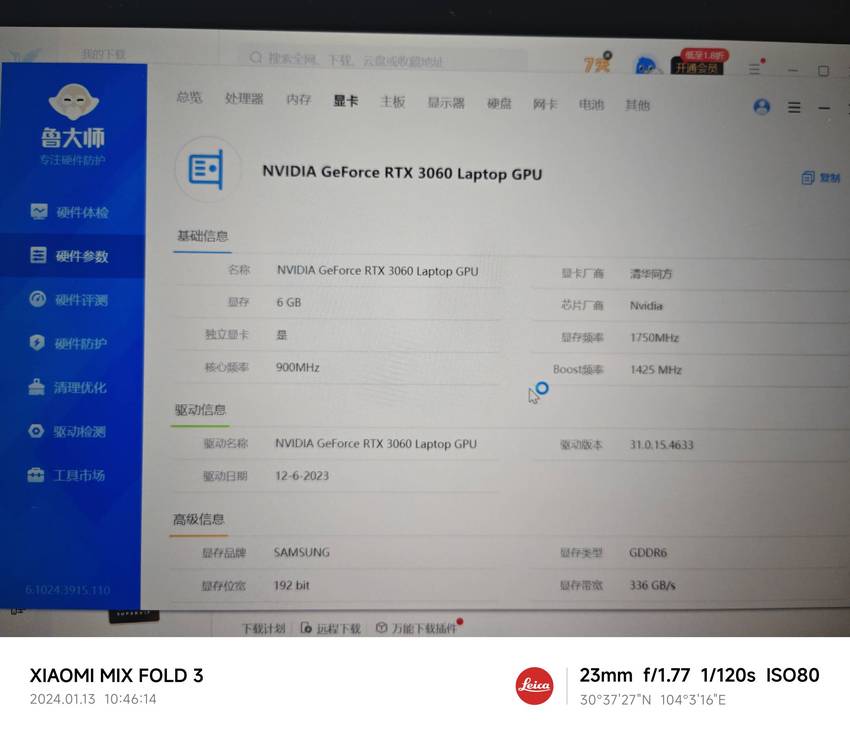The height and width of the screenshot is (735, 850).
Task: Click 万能下载插件 in background window
Action: (x=416, y=628)
